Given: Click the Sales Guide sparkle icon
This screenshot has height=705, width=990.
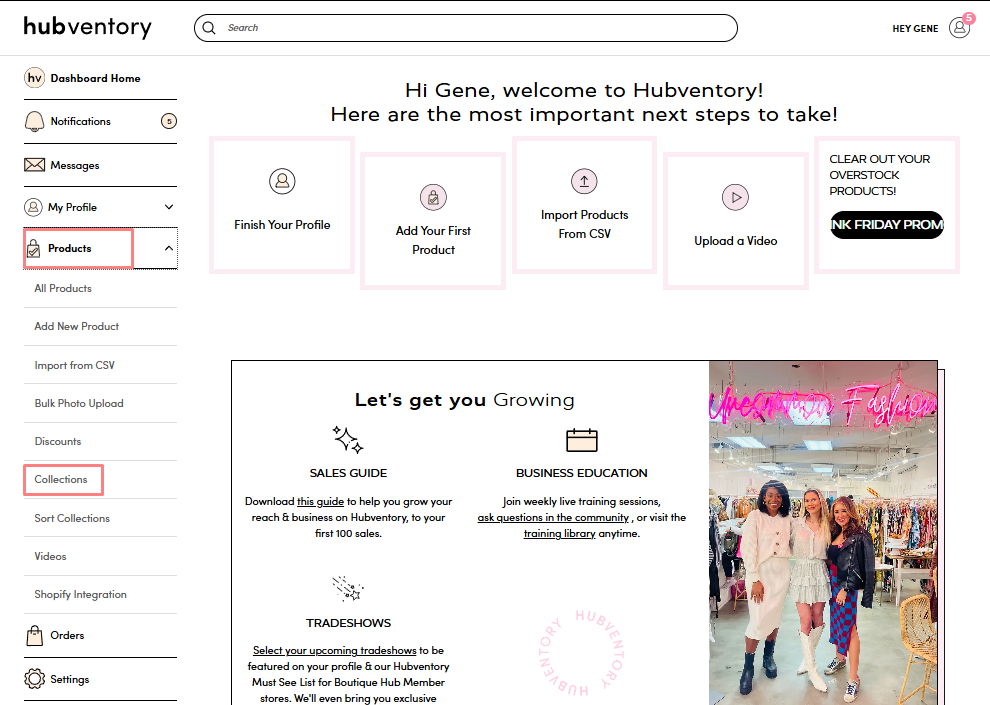Looking at the screenshot, I should coord(348,439).
